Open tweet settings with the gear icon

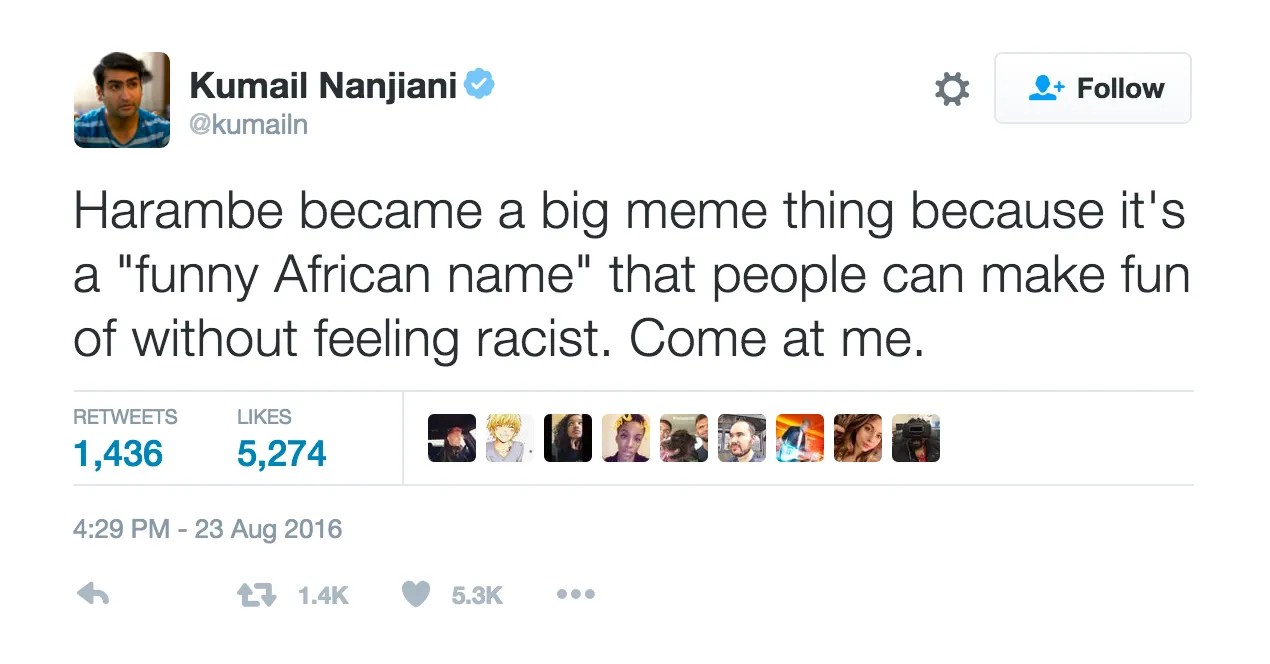[951, 88]
